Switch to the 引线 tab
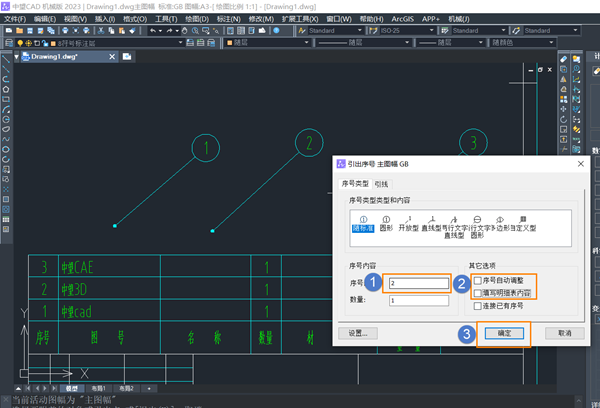This screenshot has height=408, width=600. (381, 184)
